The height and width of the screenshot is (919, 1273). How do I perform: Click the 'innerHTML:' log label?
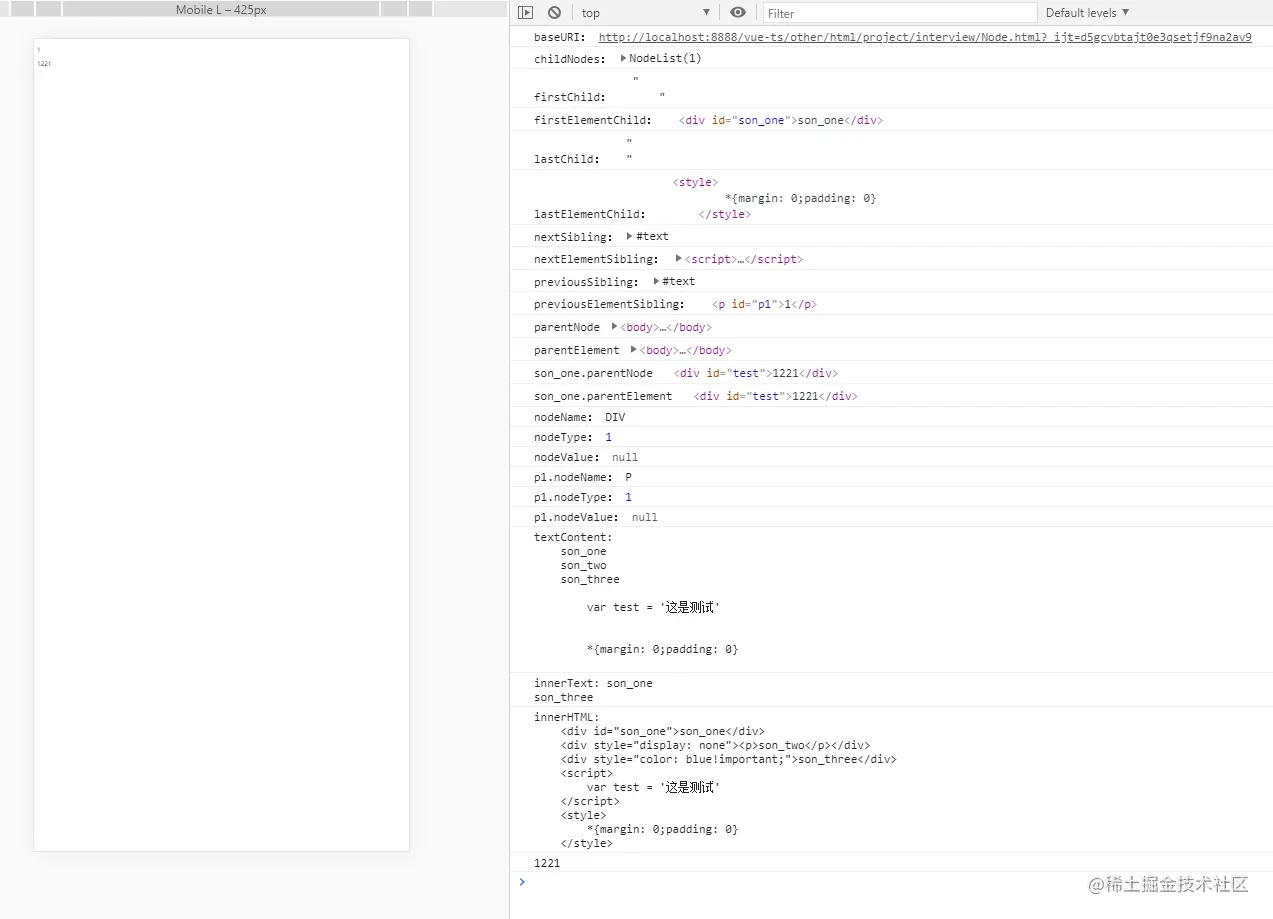pos(566,717)
